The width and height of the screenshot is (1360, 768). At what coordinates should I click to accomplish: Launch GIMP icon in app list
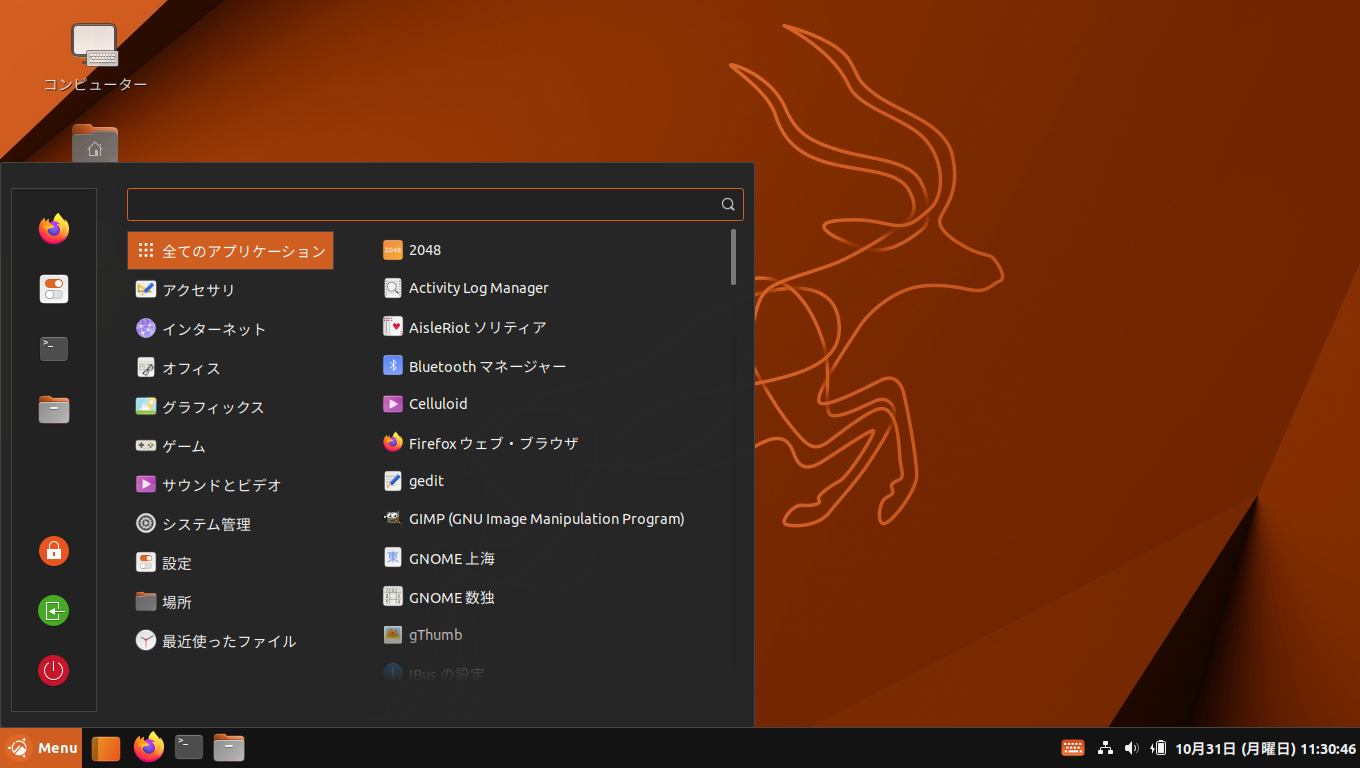pos(393,519)
